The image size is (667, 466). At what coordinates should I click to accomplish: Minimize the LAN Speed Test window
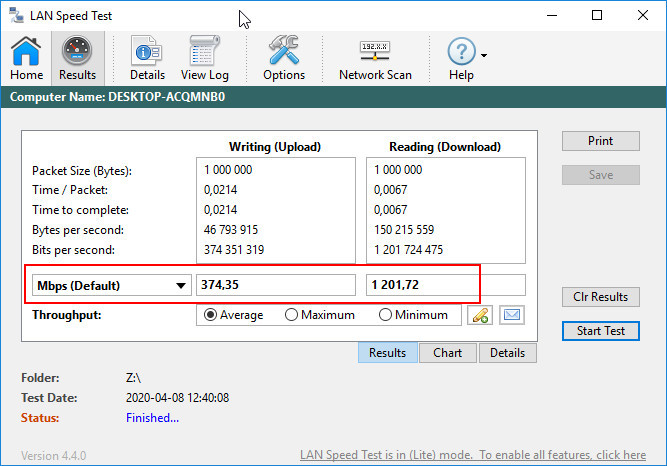[552, 15]
